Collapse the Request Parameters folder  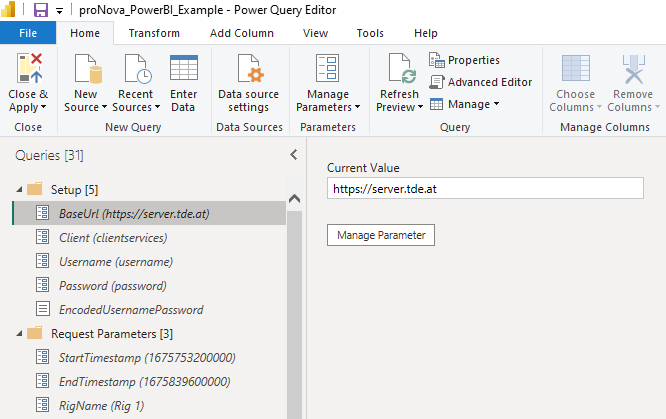point(21,333)
